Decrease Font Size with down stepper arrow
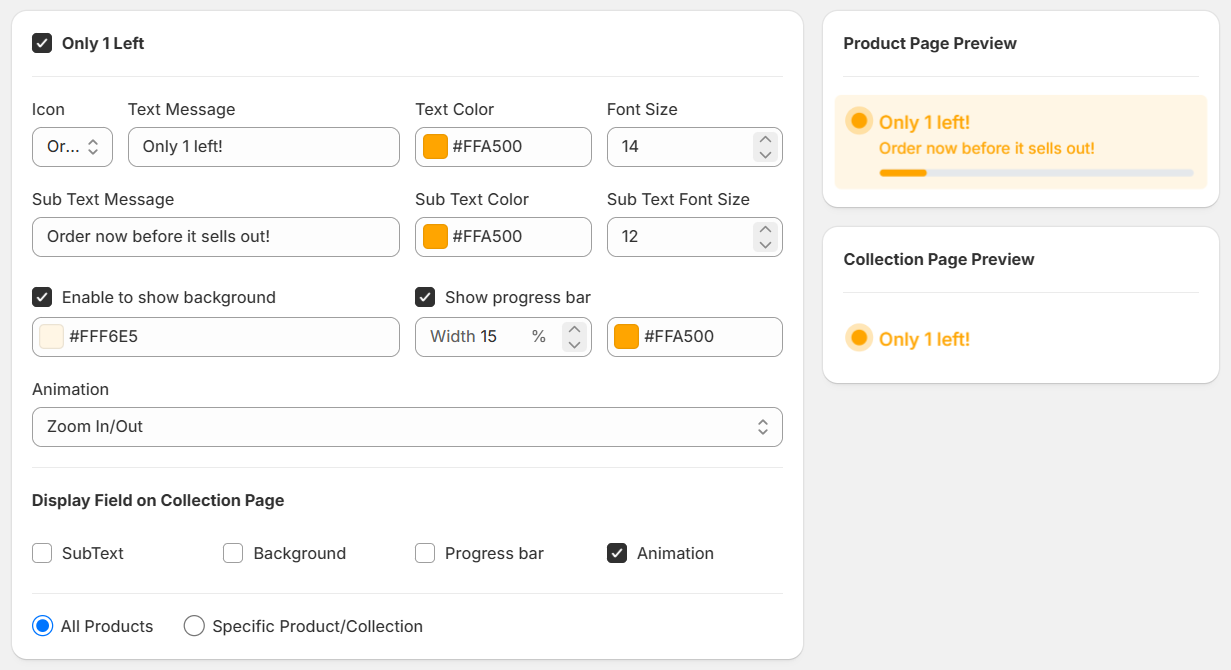The image size is (1231, 670). click(765, 154)
